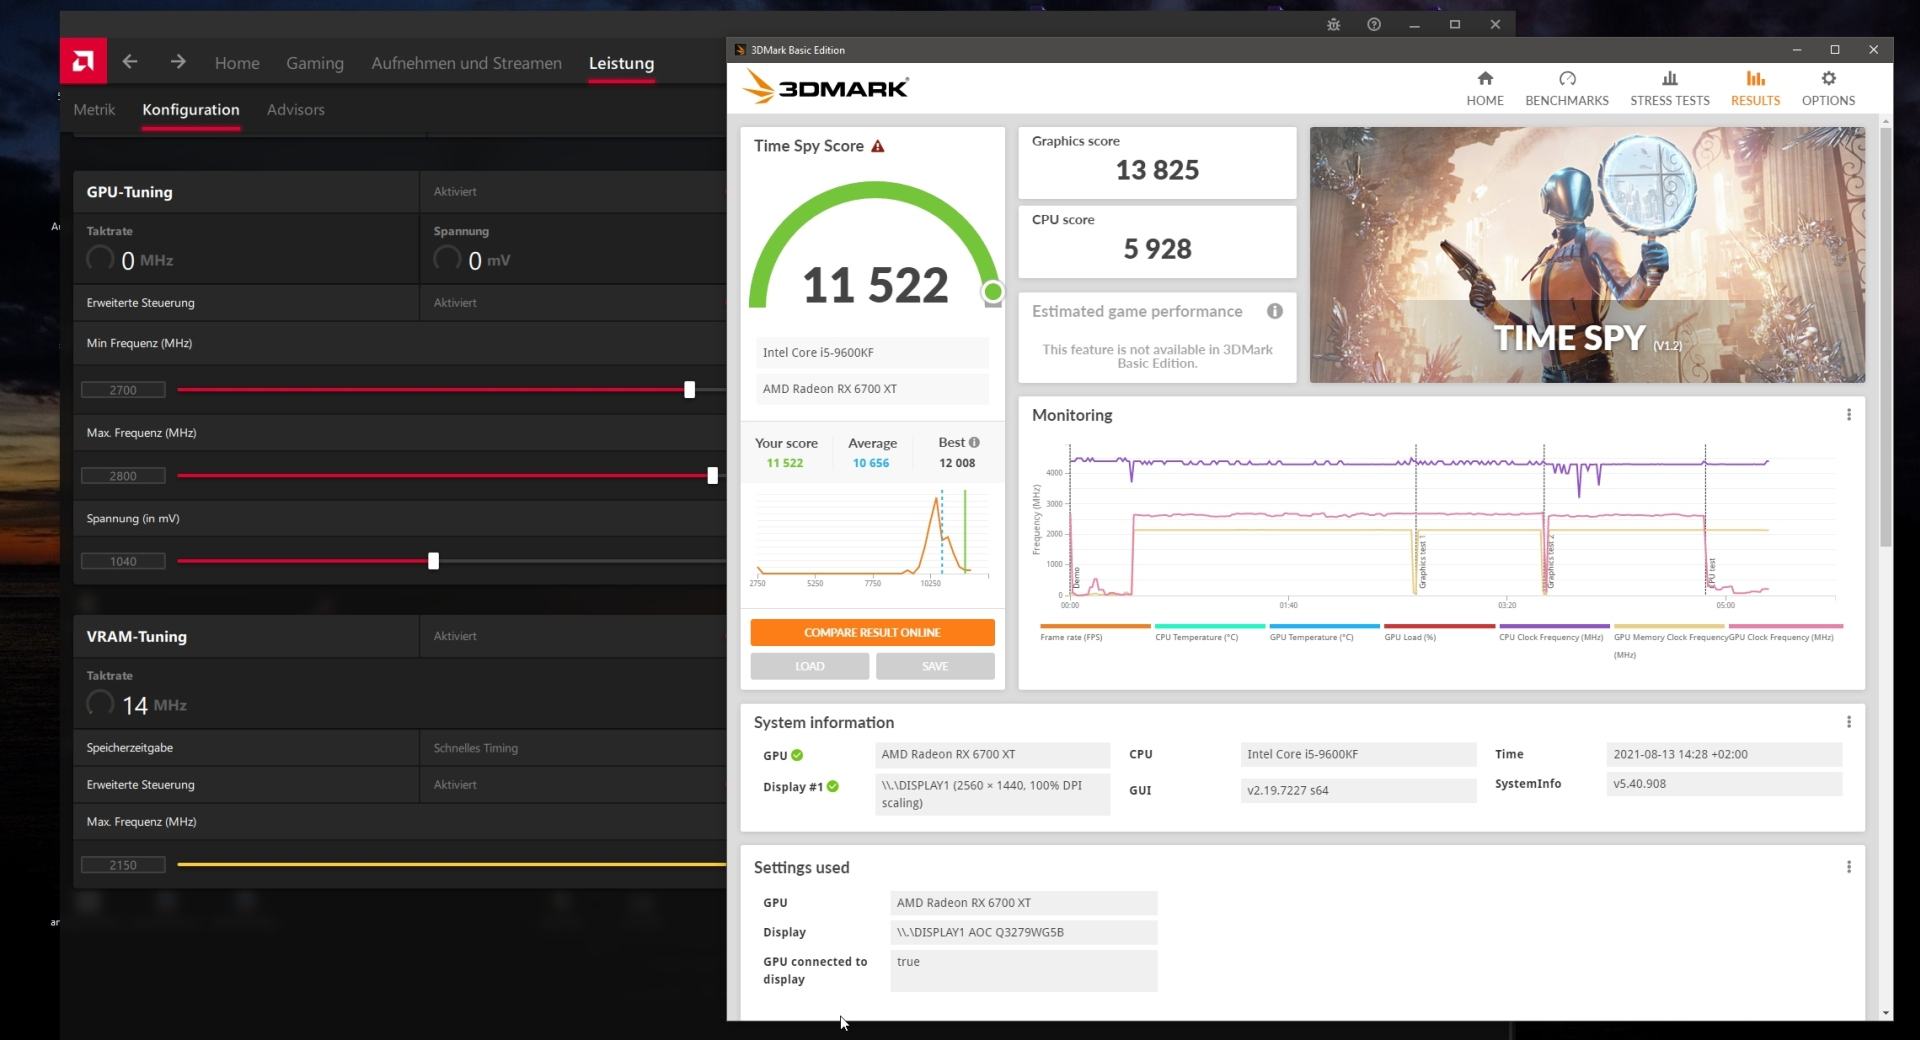
Task: Click the info icon next to Best score
Action: click(974, 442)
